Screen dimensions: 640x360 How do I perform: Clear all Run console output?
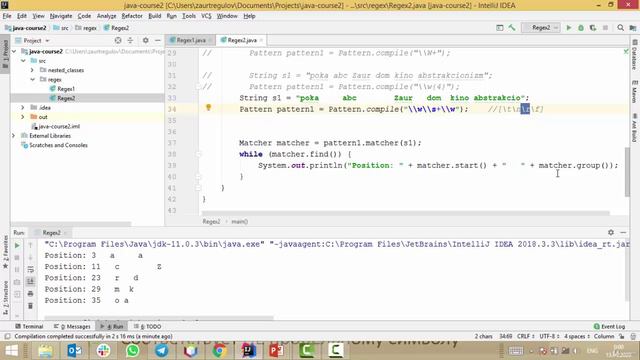[x=31, y=306]
